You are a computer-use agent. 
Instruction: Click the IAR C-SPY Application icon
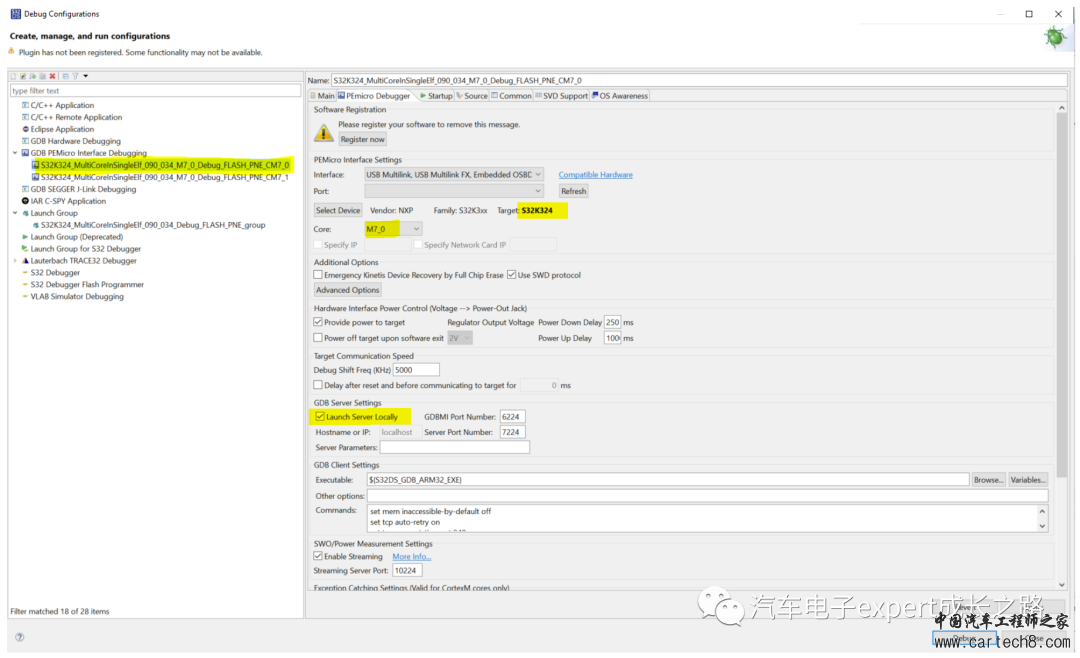(x=25, y=201)
